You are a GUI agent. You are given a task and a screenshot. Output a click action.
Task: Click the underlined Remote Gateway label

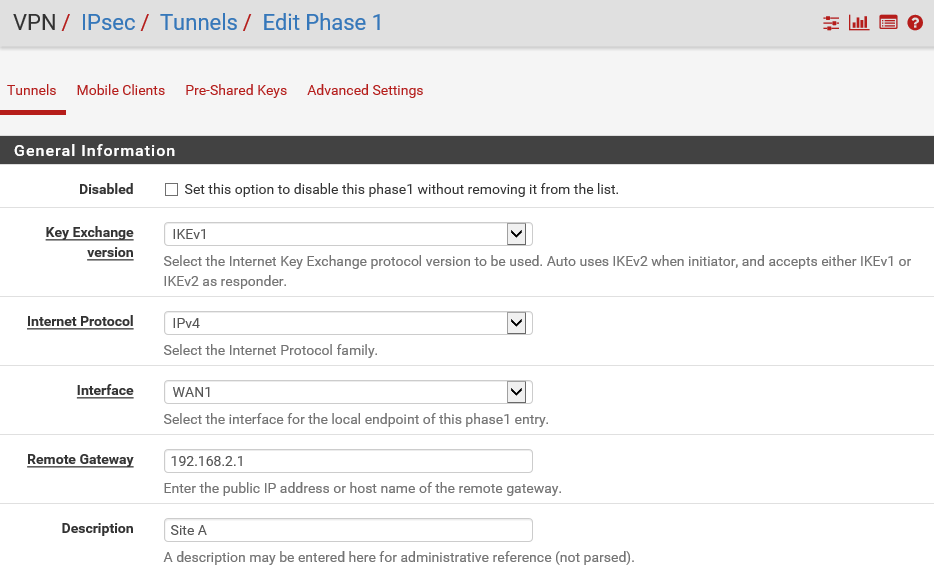[80, 459]
